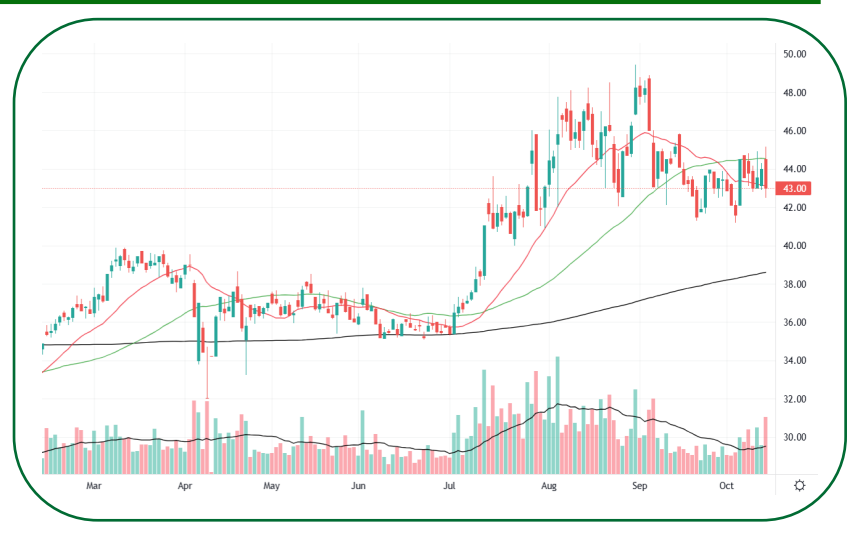This screenshot has width=863, height=560.
Task: Select the Jul label on time axis
Action: [x=449, y=486]
